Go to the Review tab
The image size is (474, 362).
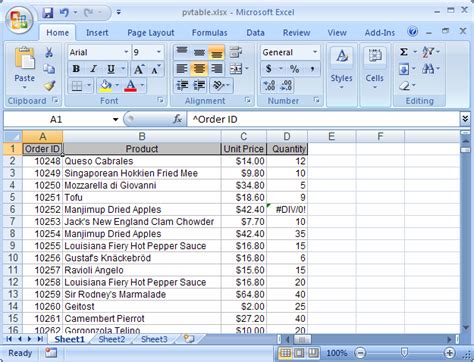296,33
